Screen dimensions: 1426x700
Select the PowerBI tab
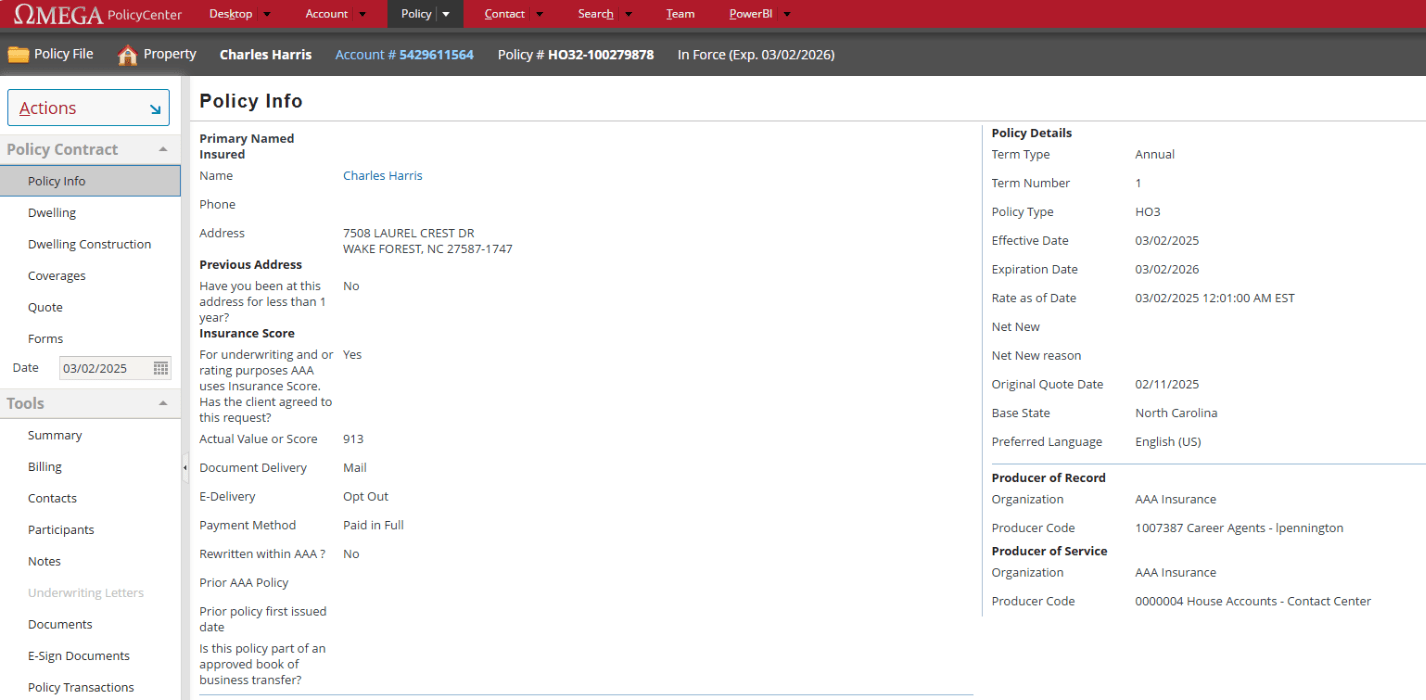click(x=751, y=14)
